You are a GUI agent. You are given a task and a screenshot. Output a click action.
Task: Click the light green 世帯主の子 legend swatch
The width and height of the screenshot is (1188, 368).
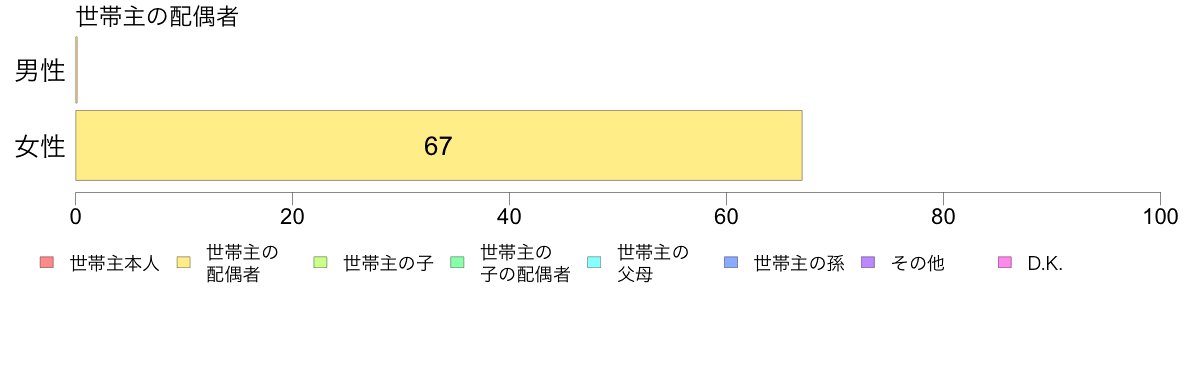pyautogui.click(x=320, y=263)
